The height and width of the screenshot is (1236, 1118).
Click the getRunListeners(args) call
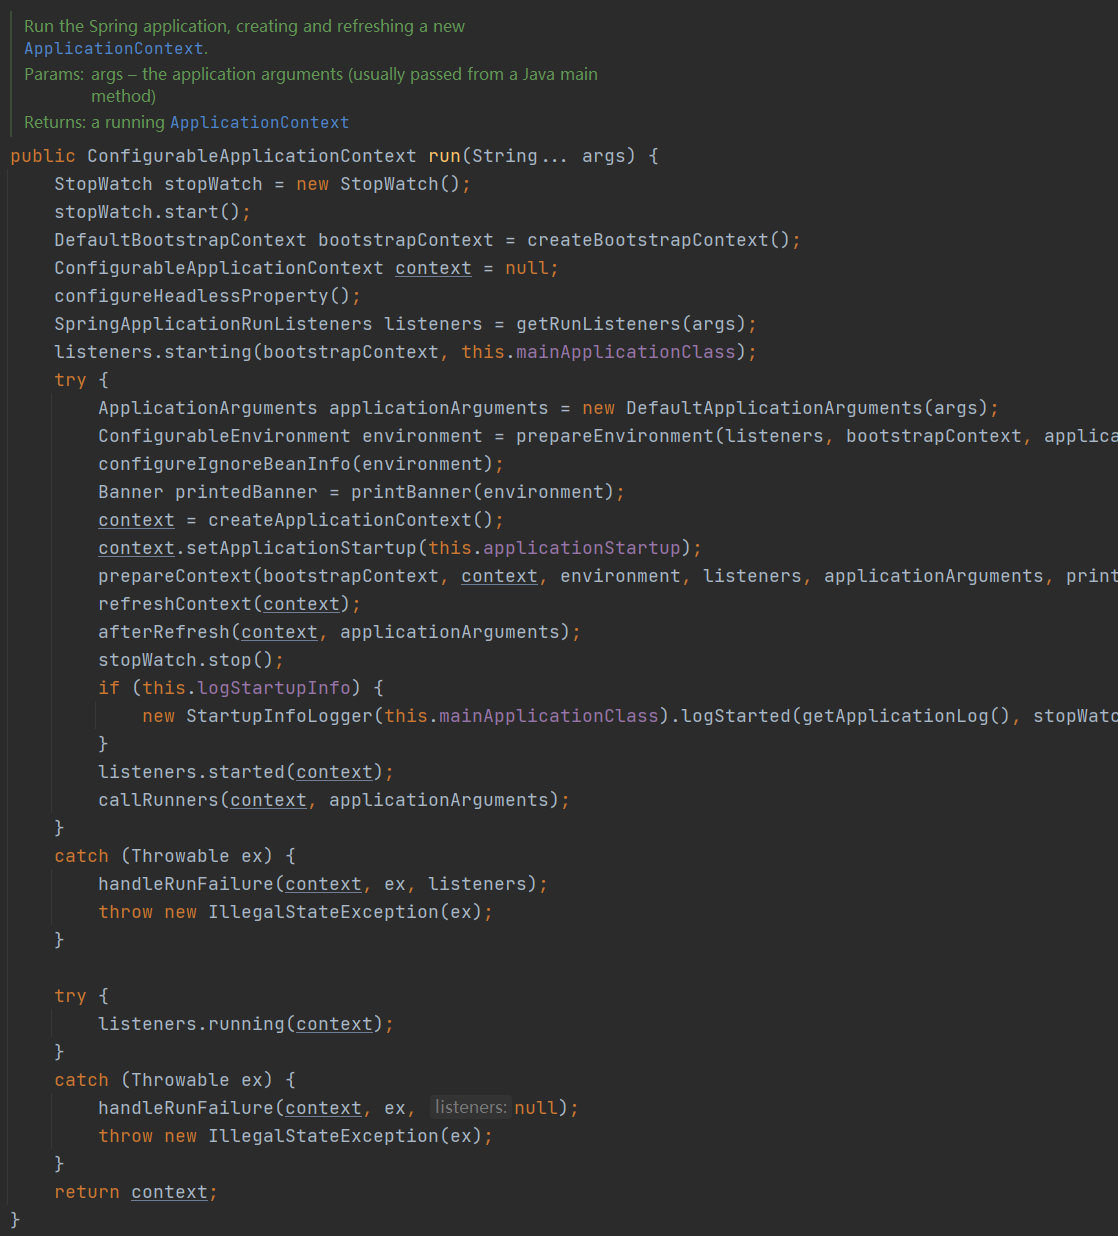(x=631, y=324)
